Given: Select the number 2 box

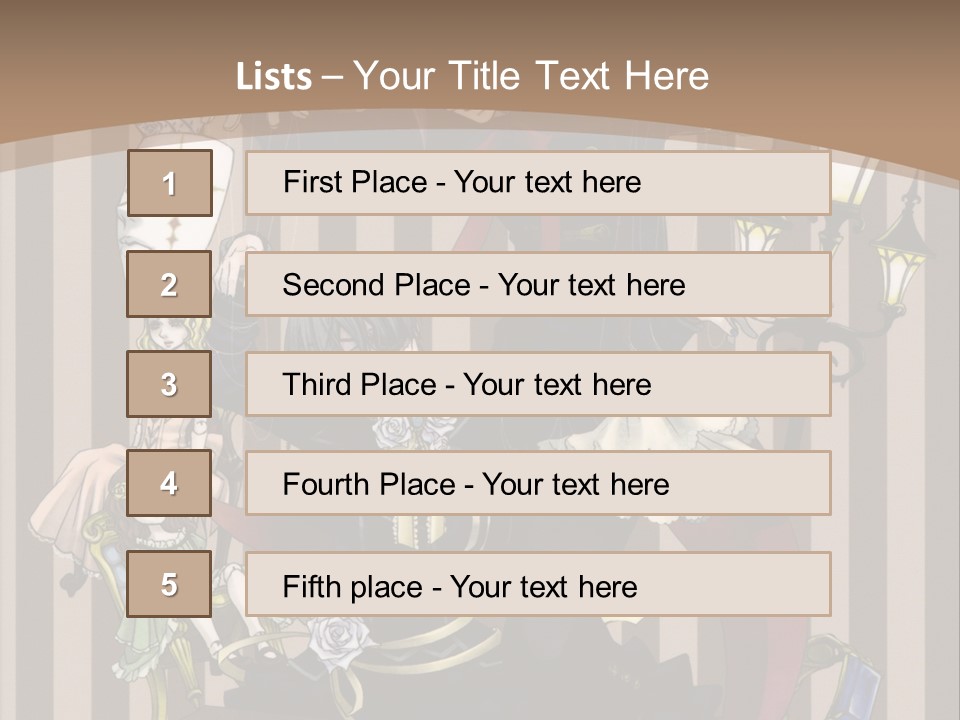Looking at the screenshot, I should (169, 284).
